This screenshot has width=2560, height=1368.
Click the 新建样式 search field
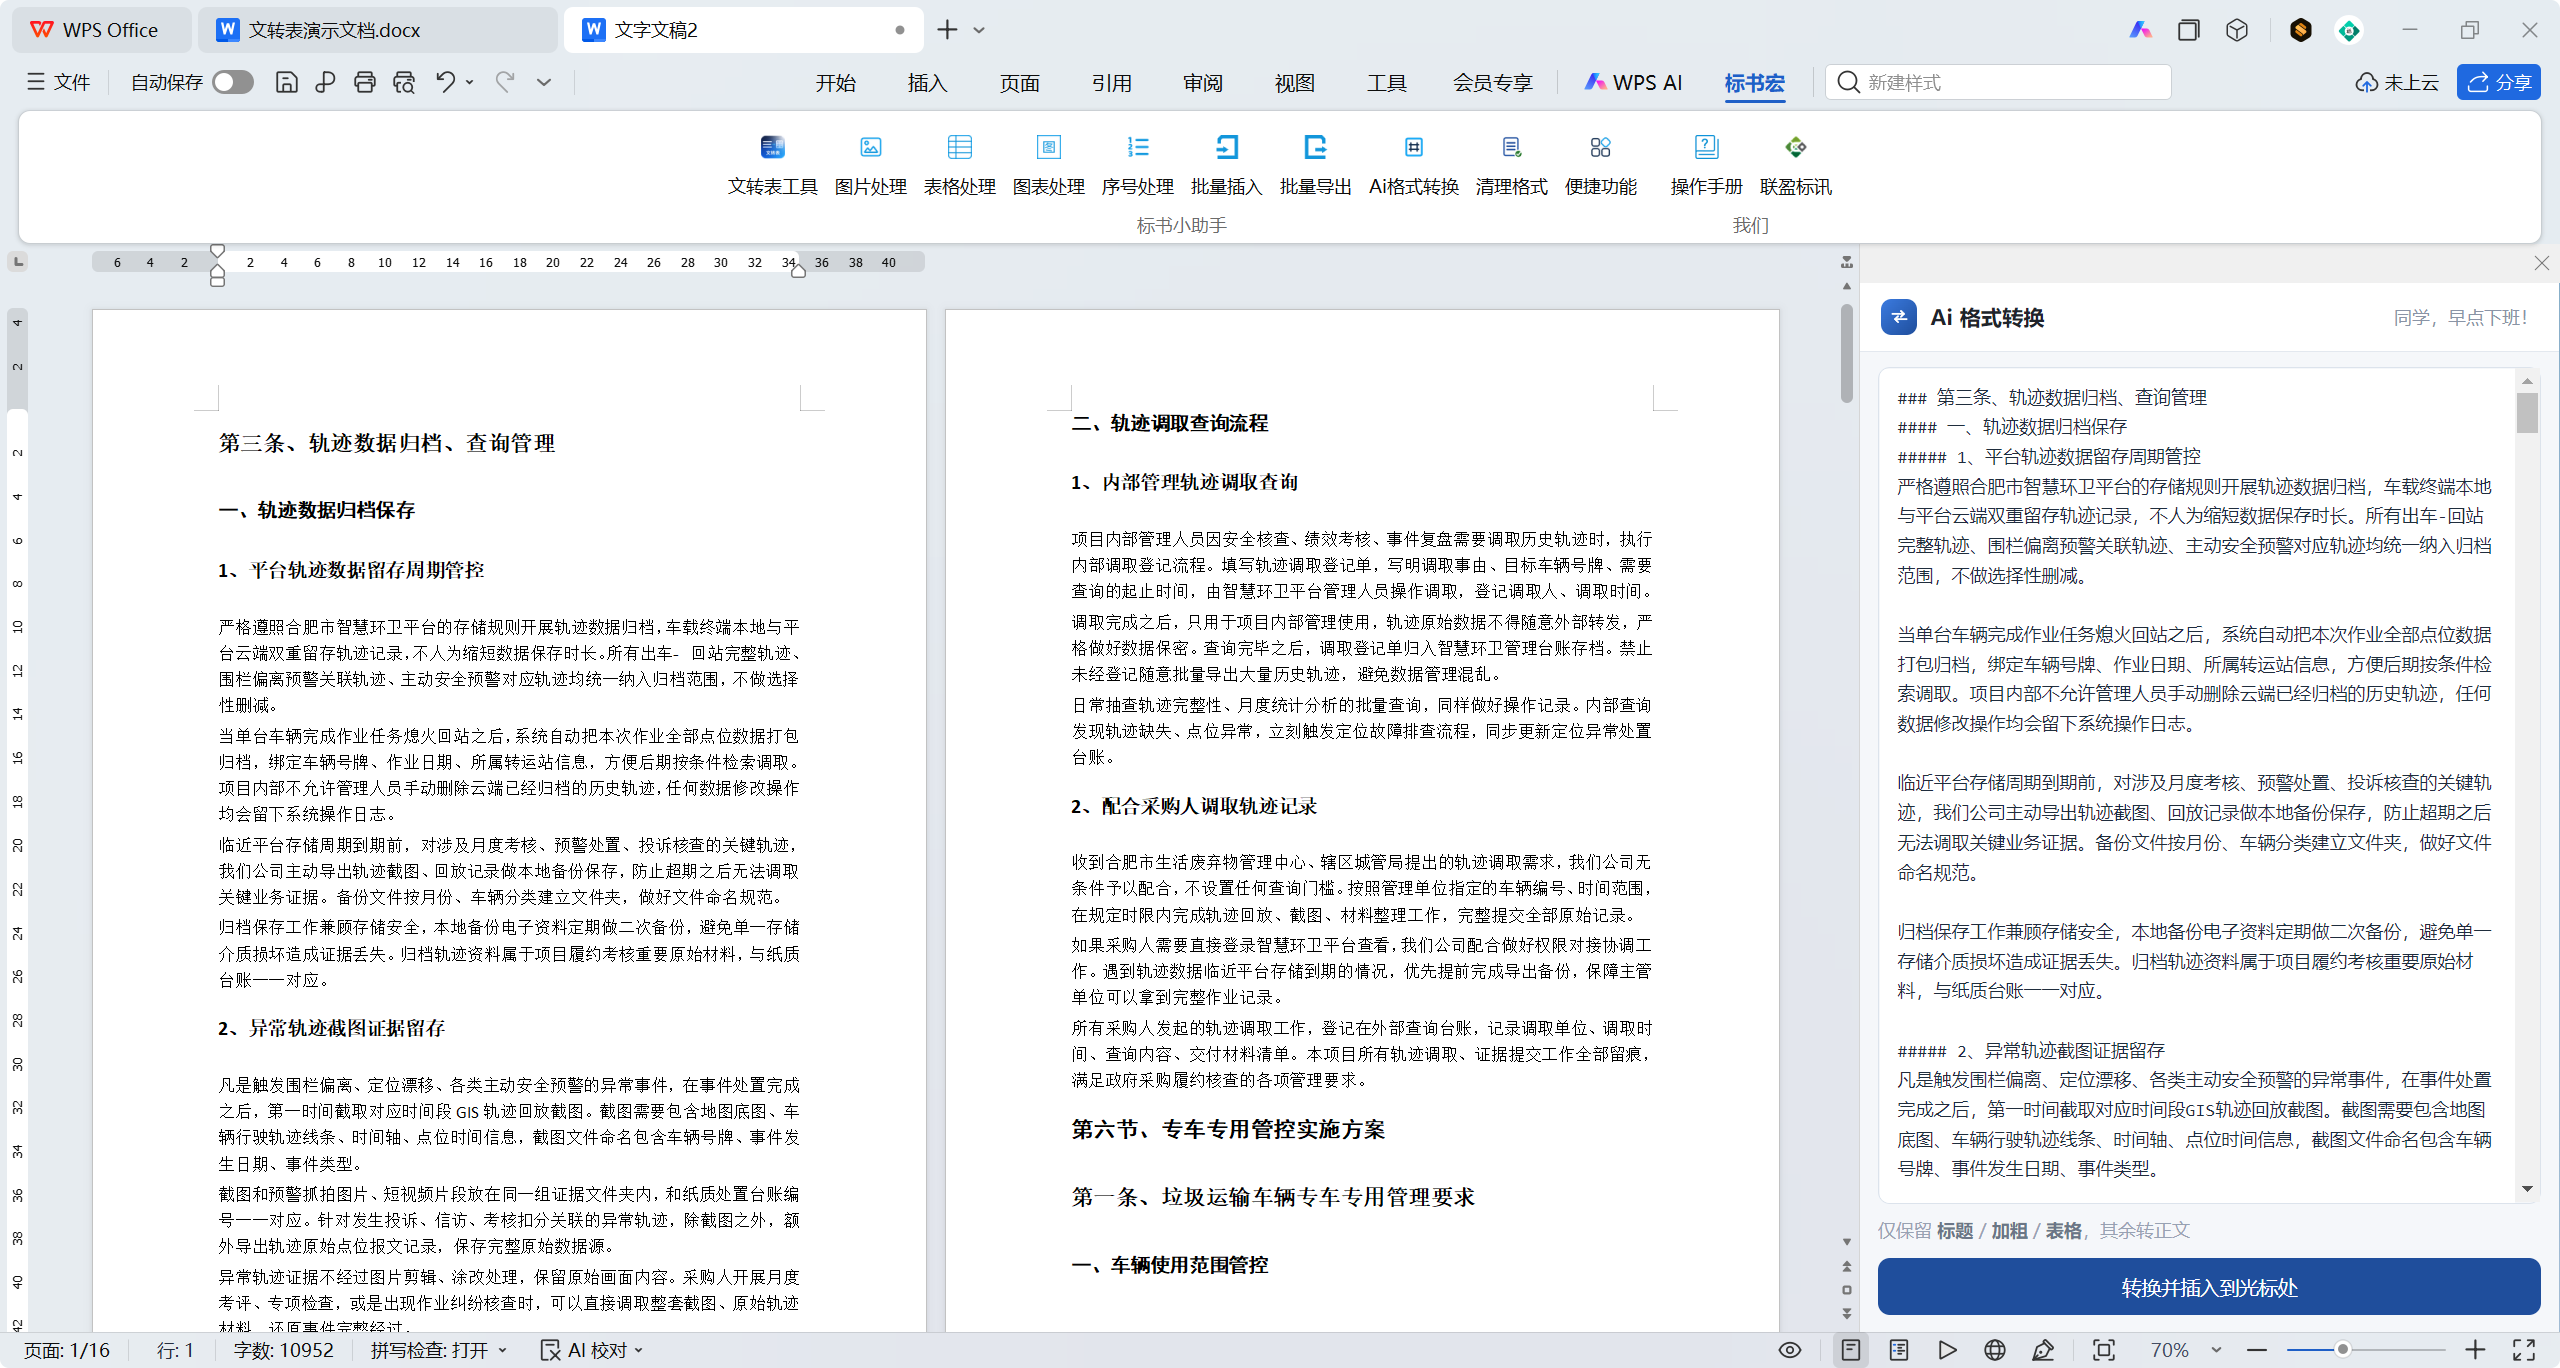click(x=1998, y=83)
